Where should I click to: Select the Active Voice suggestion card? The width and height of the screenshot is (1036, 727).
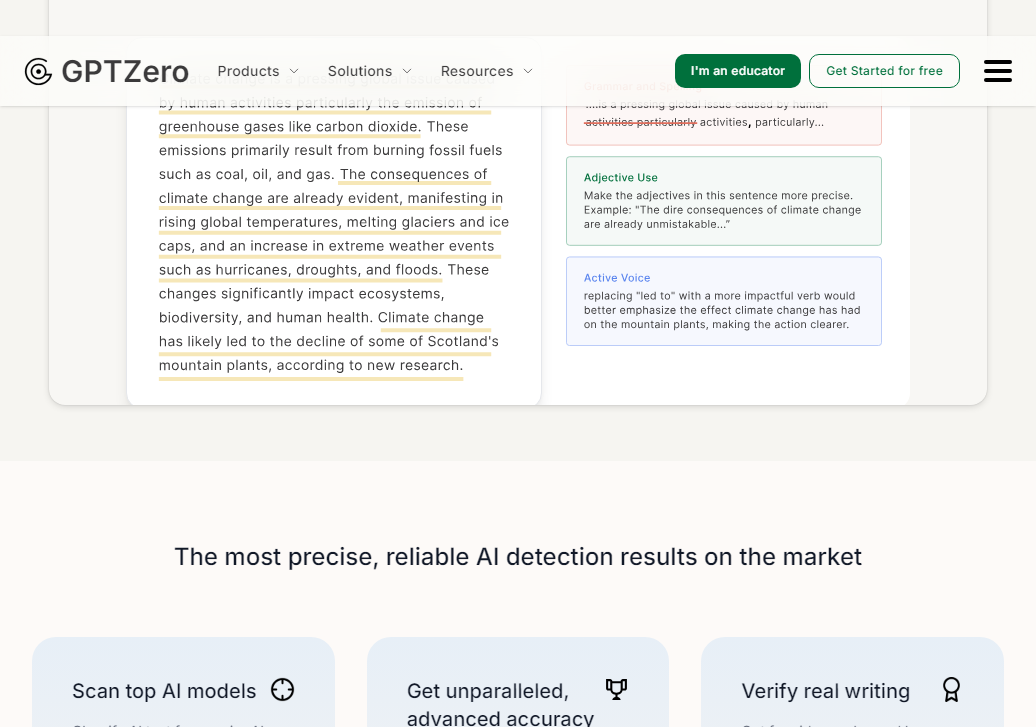tap(723, 301)
